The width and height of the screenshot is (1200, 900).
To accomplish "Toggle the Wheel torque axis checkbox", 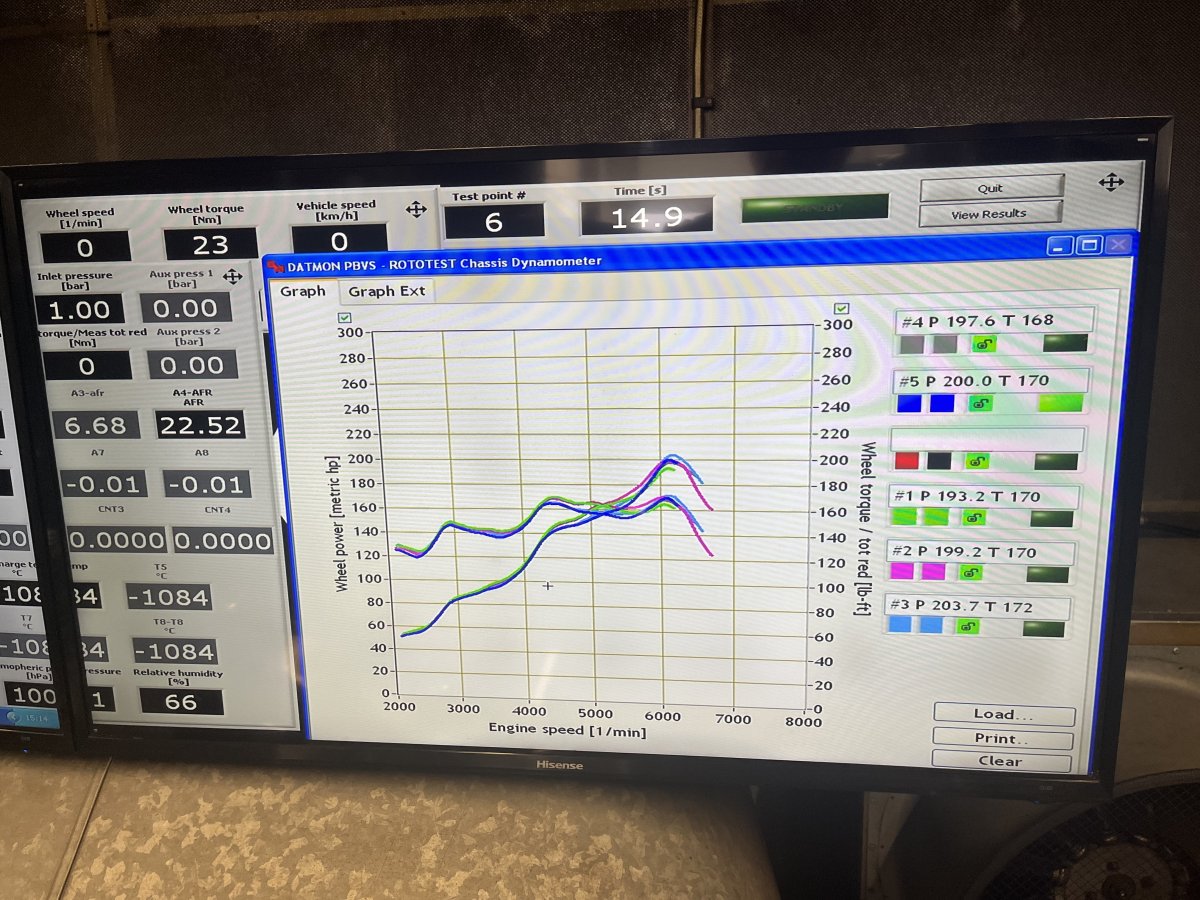I will tap(841, 309).
